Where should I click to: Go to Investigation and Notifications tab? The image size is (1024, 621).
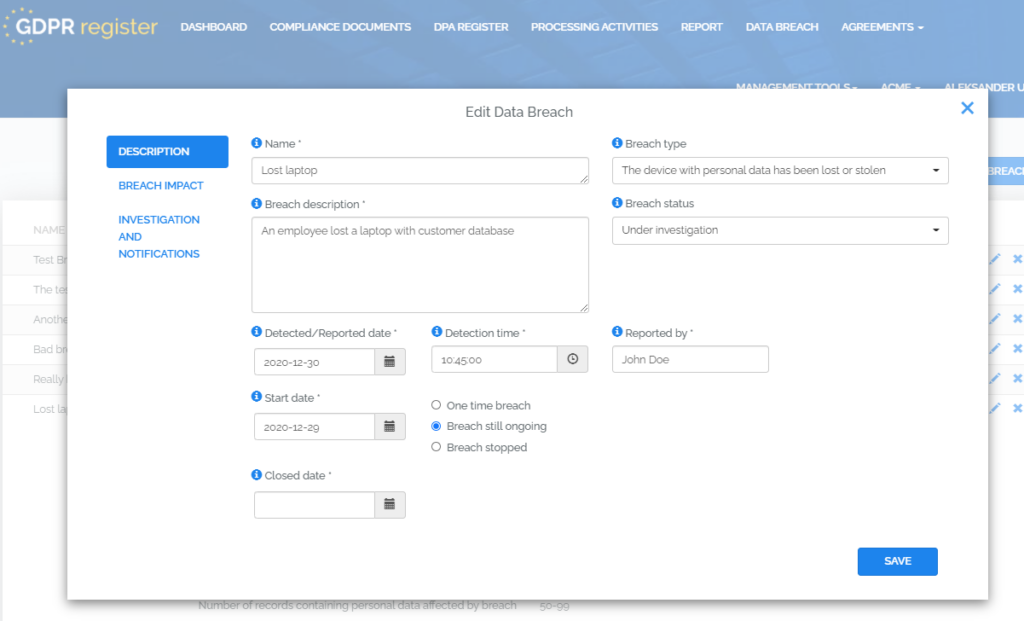pyautogui.click(x=159, y=237)
